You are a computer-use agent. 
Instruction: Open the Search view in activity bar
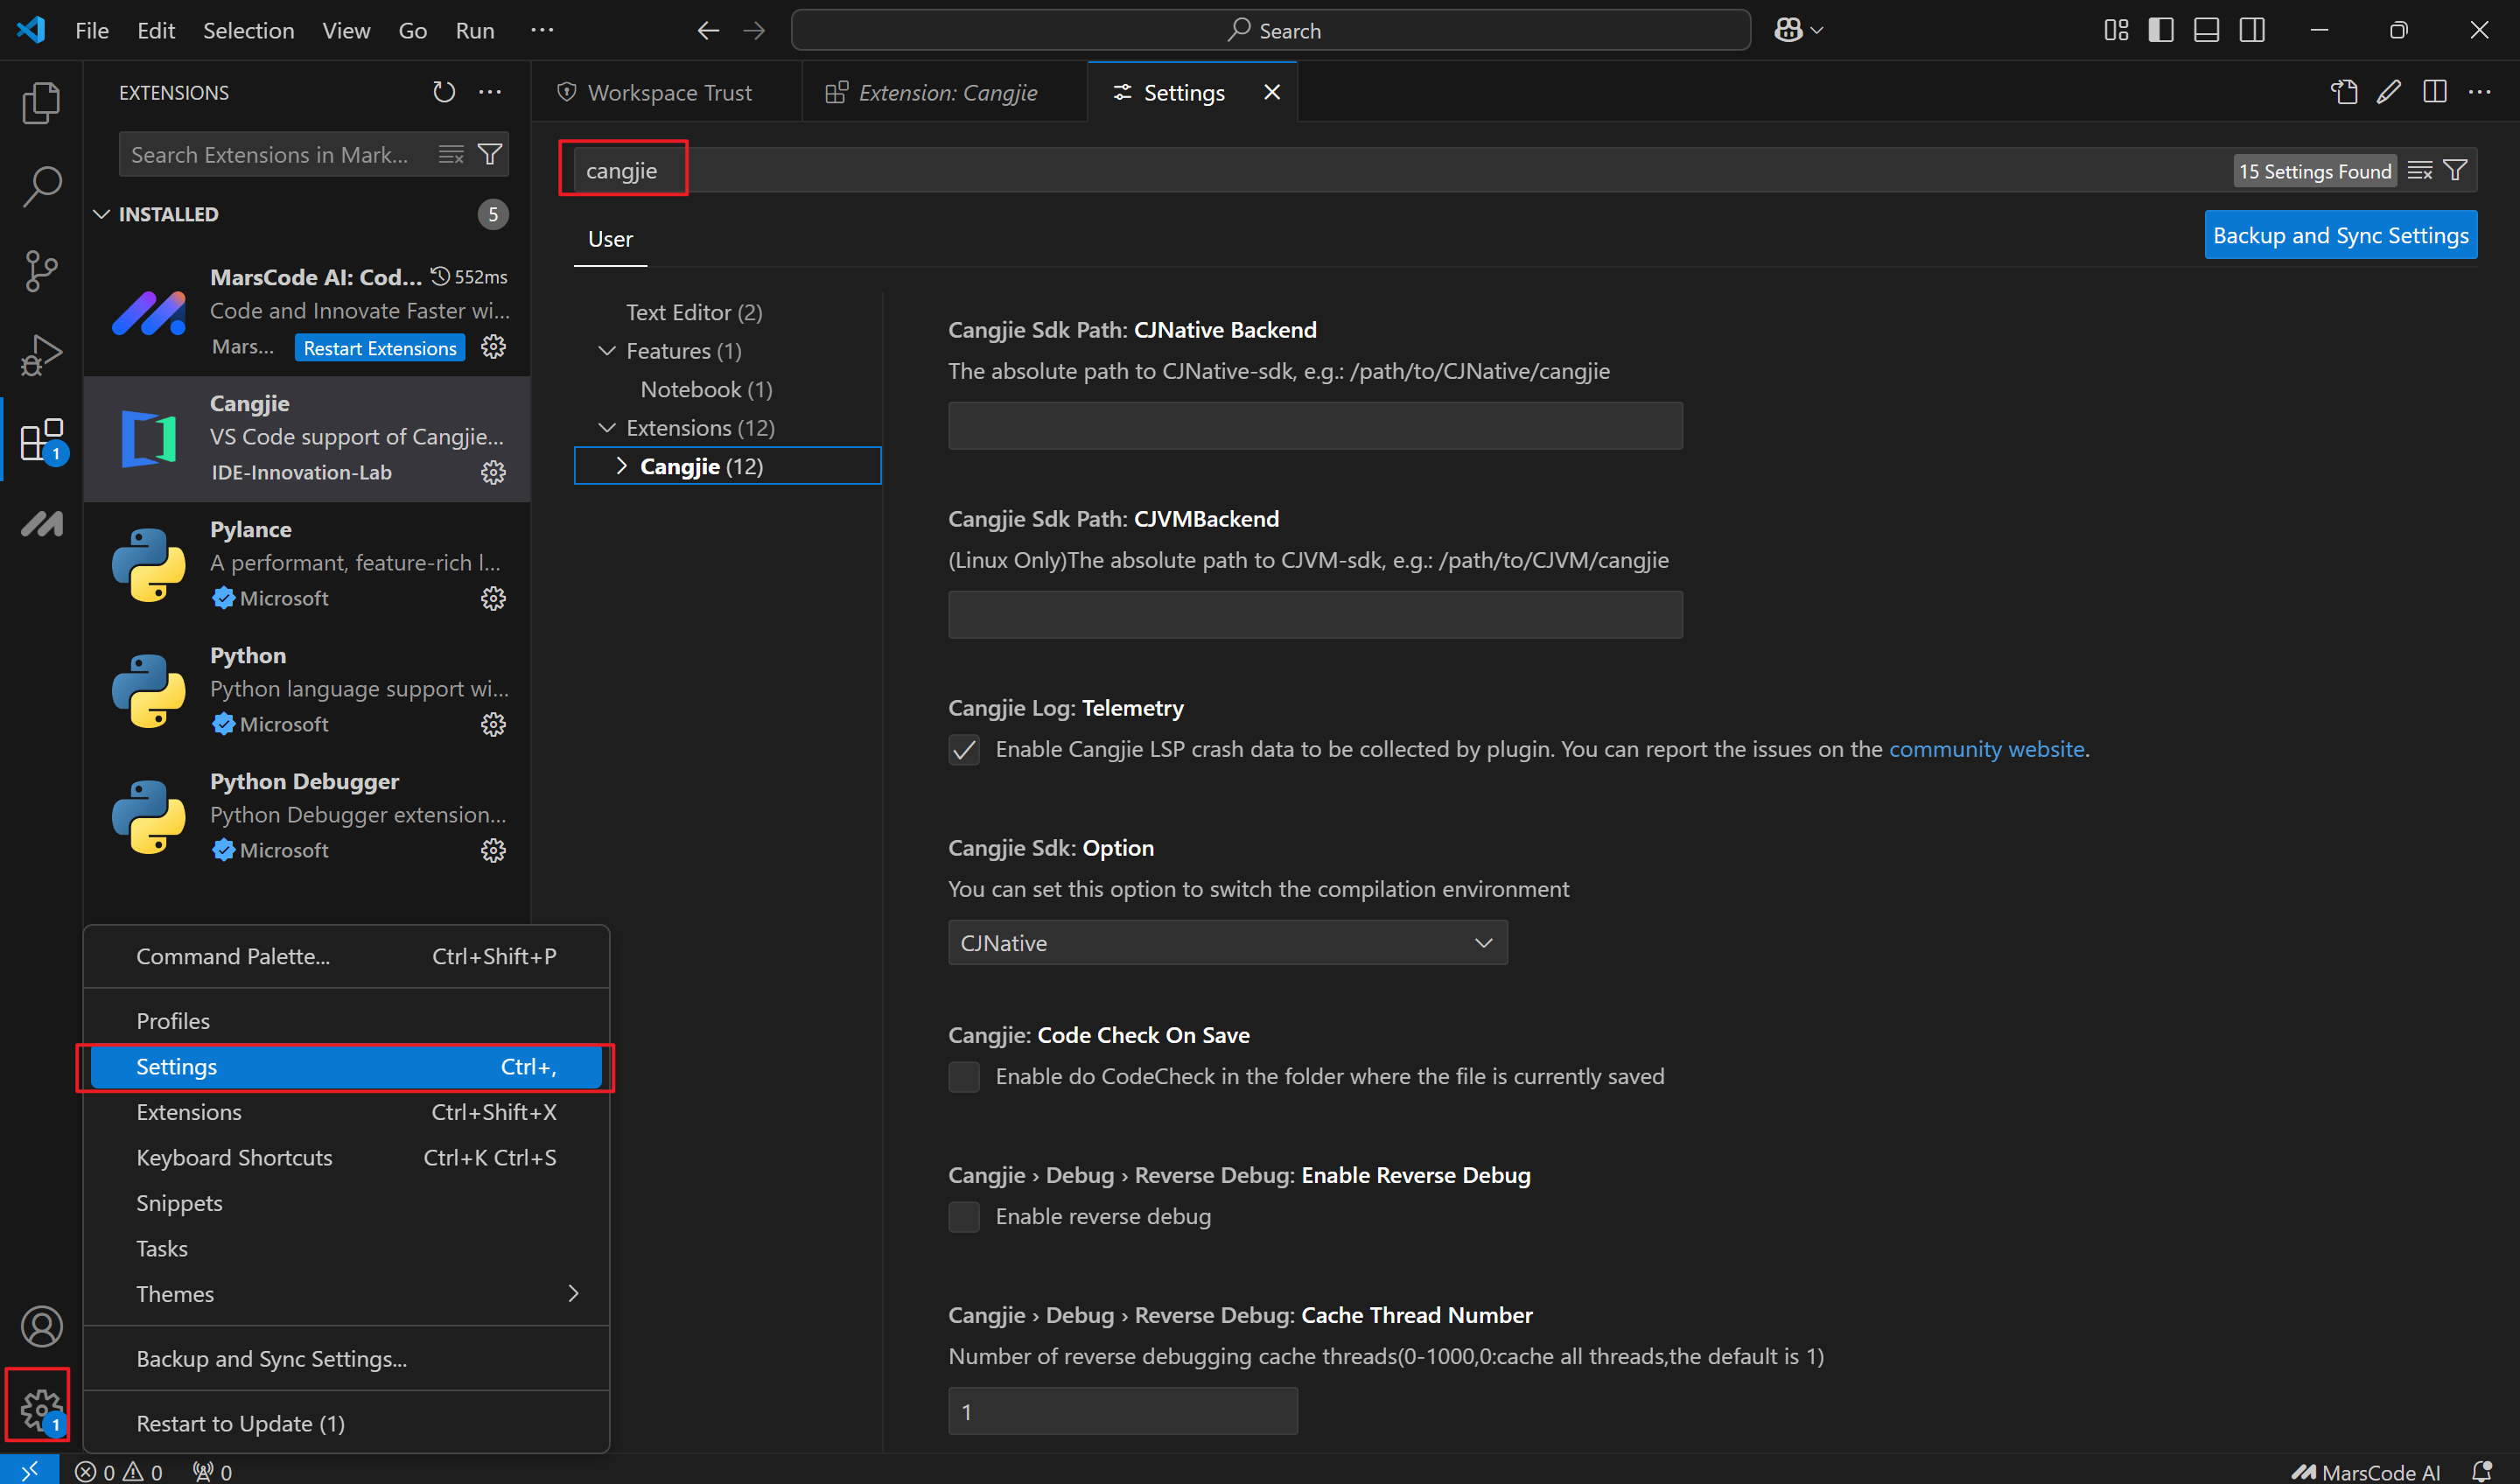click(x=41, y=186)
